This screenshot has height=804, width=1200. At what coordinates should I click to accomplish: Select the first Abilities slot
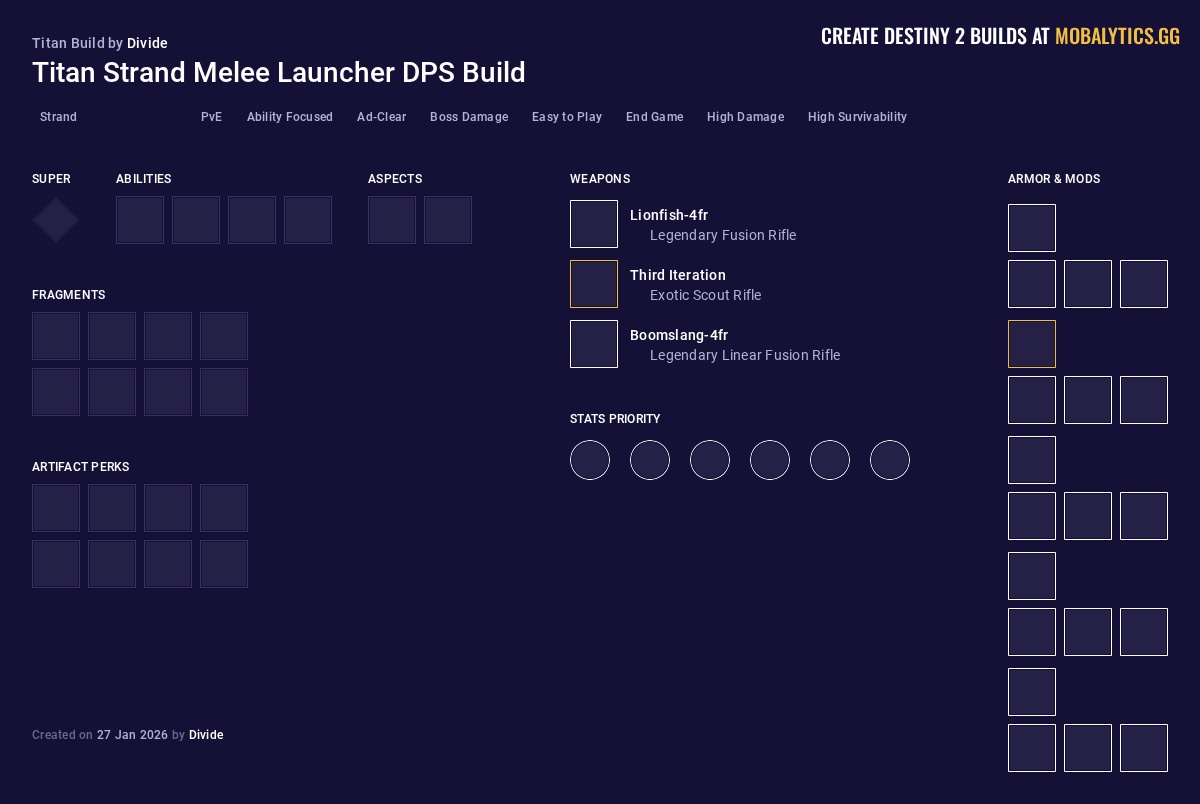coord(140,220)
